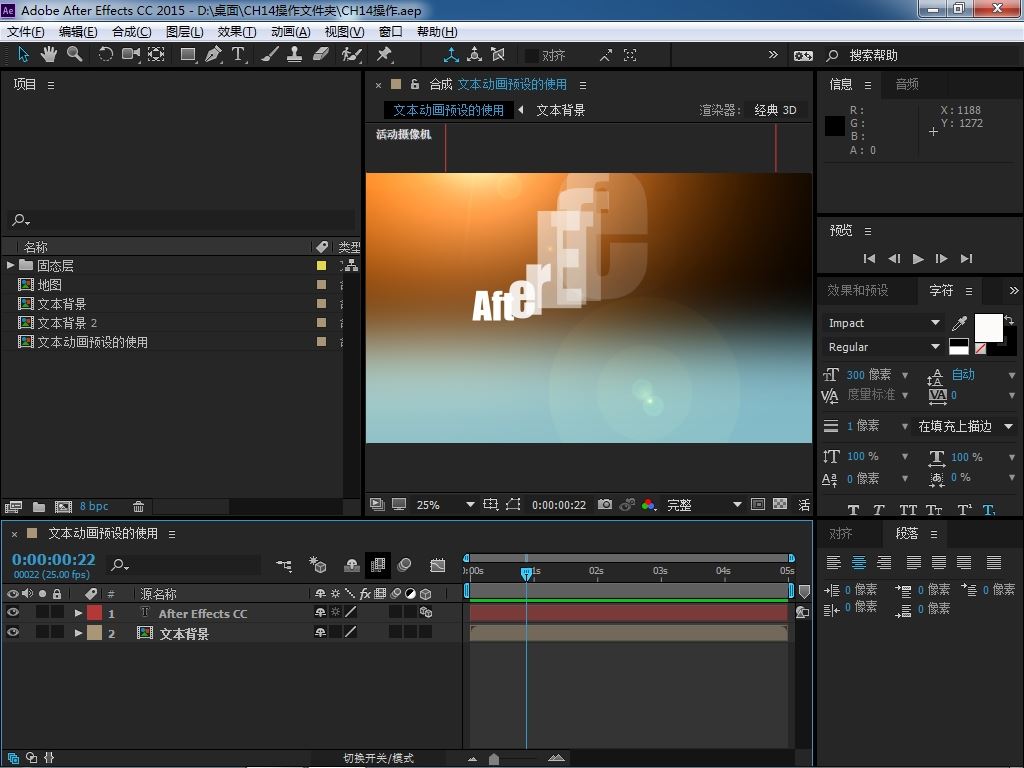Jump to the first frame
Viewport: 1024px width, 768px height.
tap(869, 259)
